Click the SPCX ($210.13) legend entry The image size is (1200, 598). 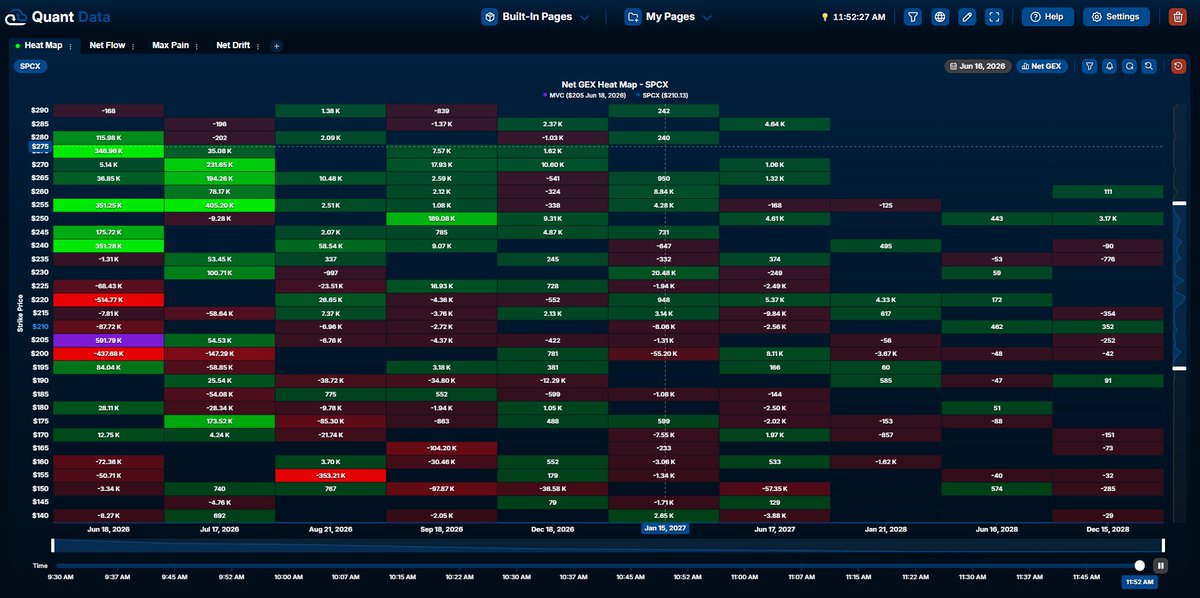point(663,95)
